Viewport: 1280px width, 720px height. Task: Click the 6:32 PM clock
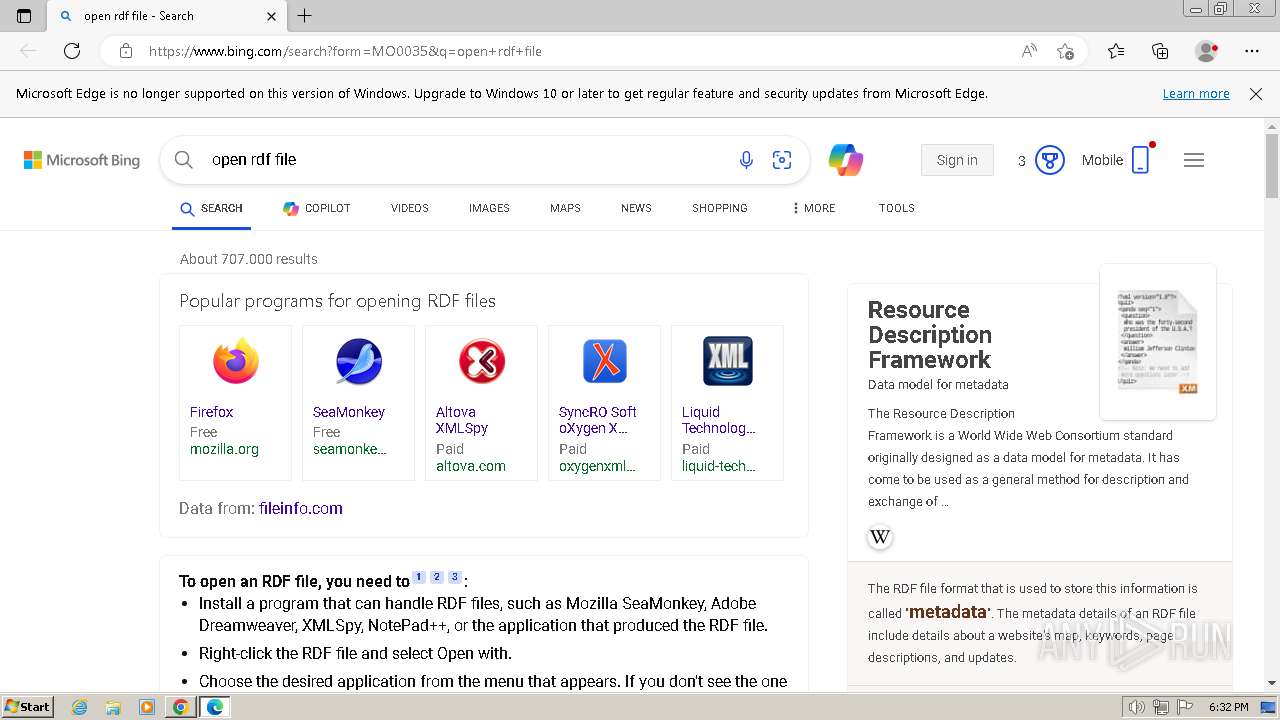coord(1229,707)
